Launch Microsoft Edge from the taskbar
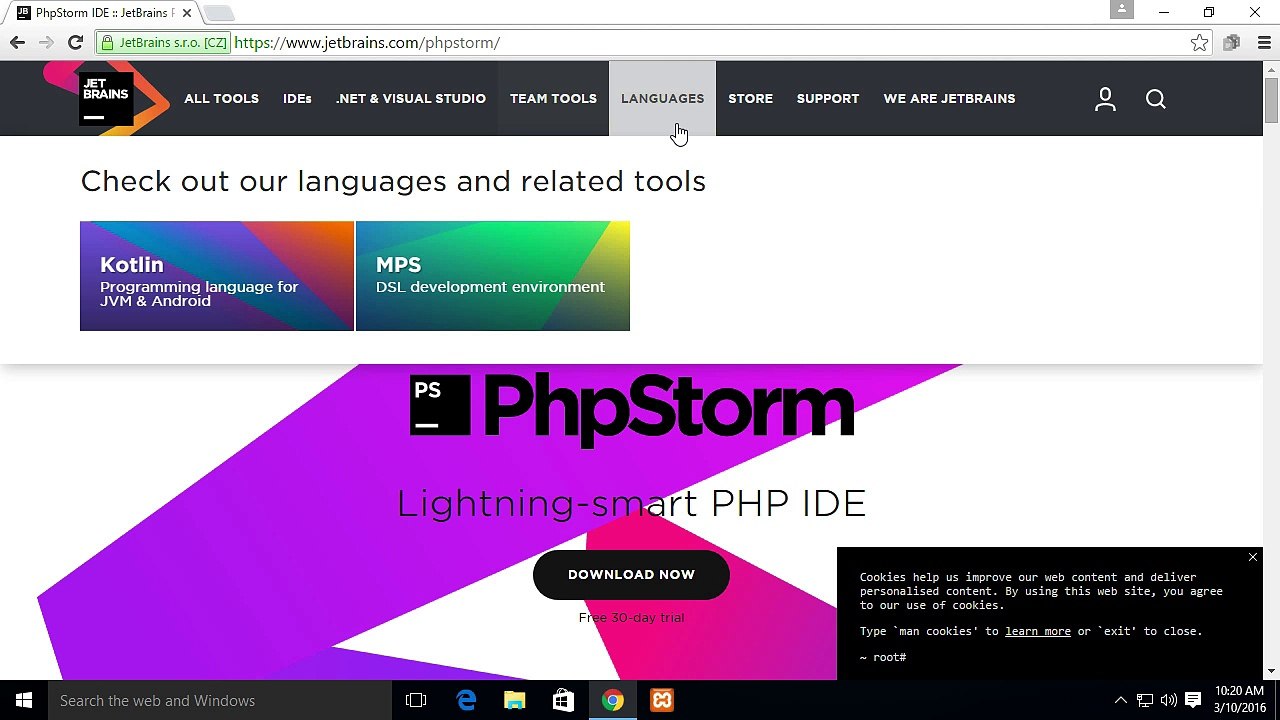1280x720 pixels. [x=466, y=701]
